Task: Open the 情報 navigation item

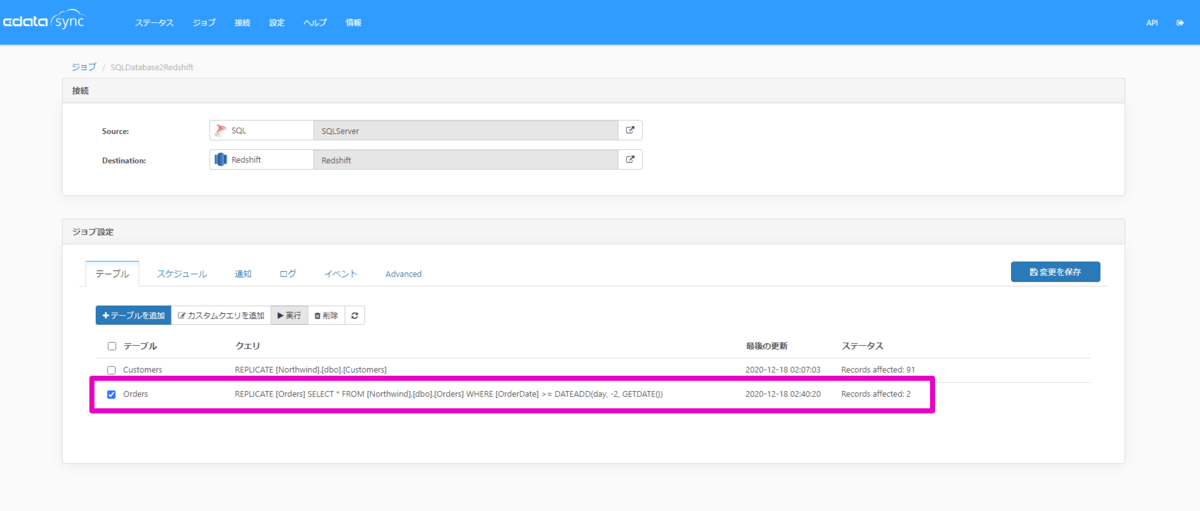Action: 353,22
